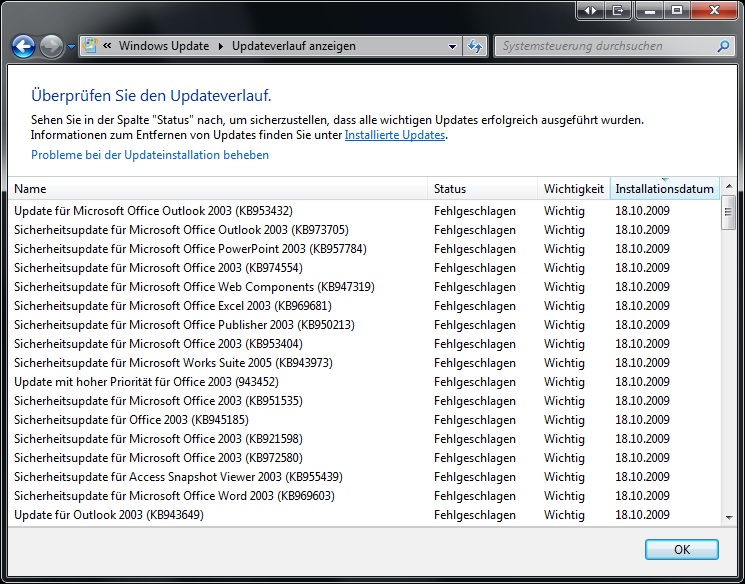The width and height of the screenshot is (745, 584).
Task: Click the scrollbar up arrow
Action: coord(729,186)
